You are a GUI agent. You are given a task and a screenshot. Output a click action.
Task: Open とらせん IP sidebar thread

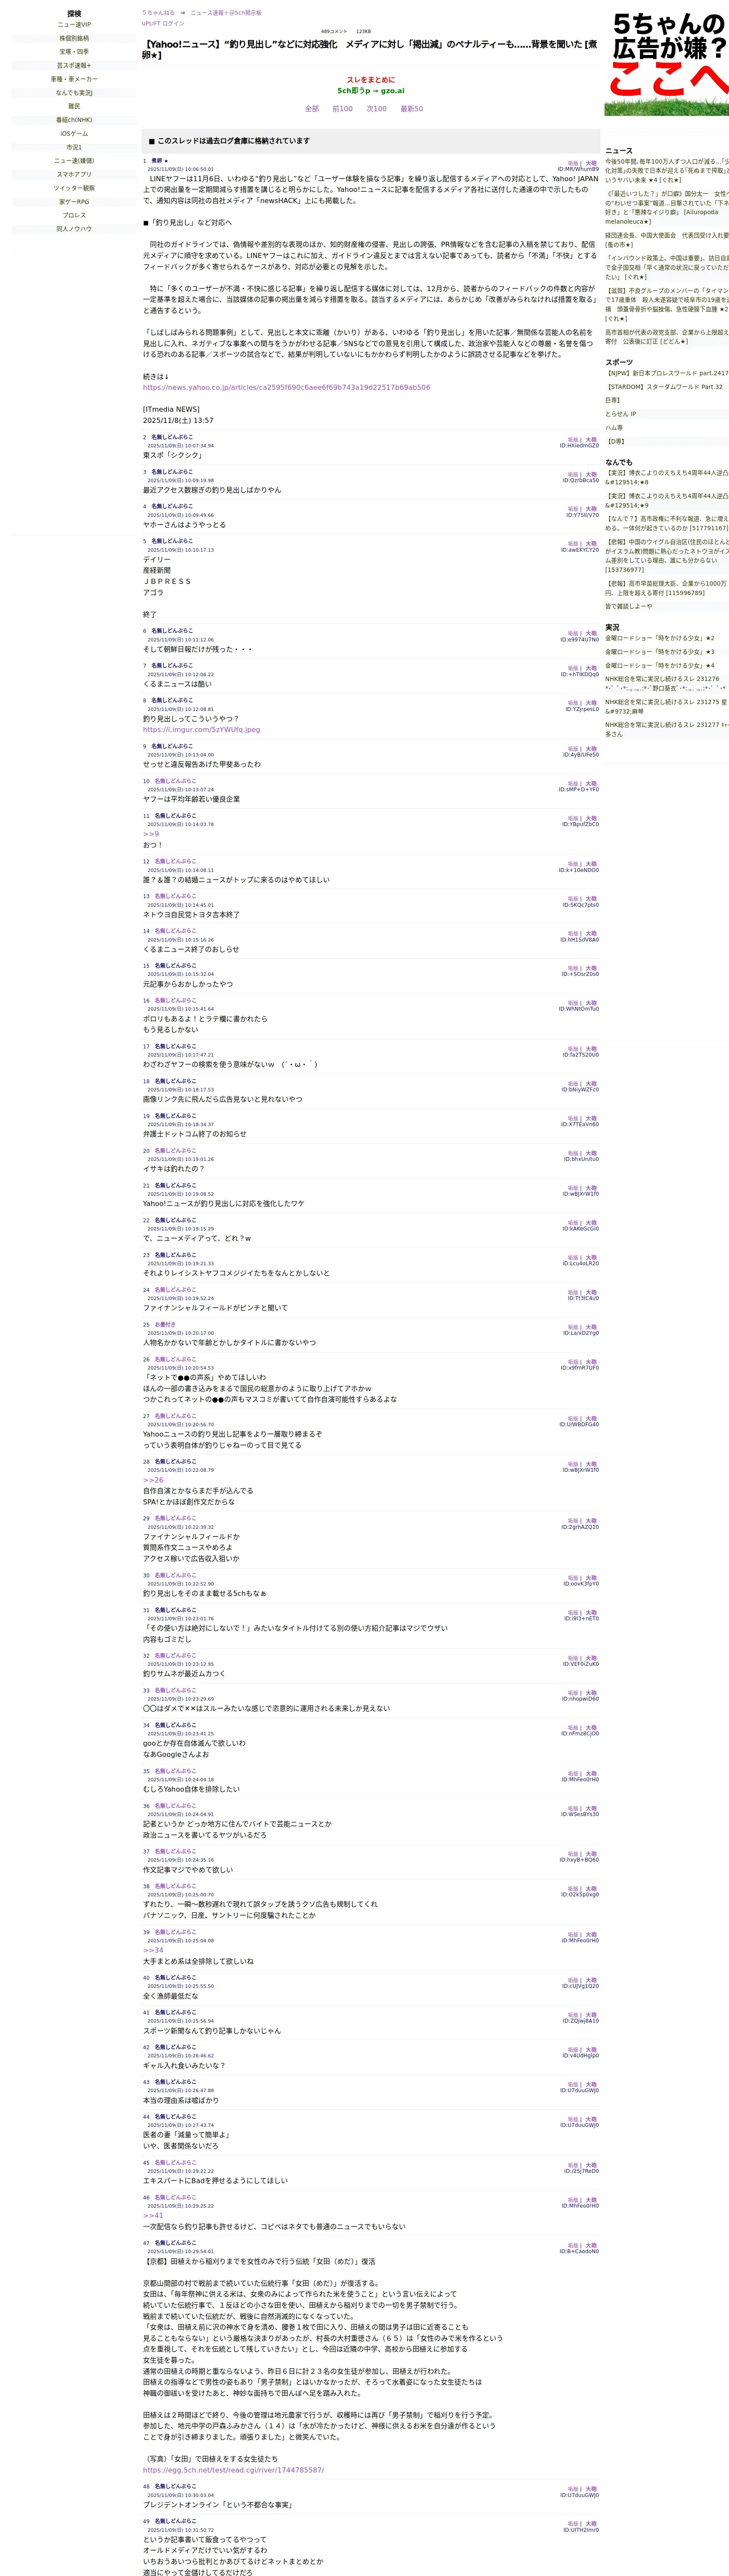[620, 414]
